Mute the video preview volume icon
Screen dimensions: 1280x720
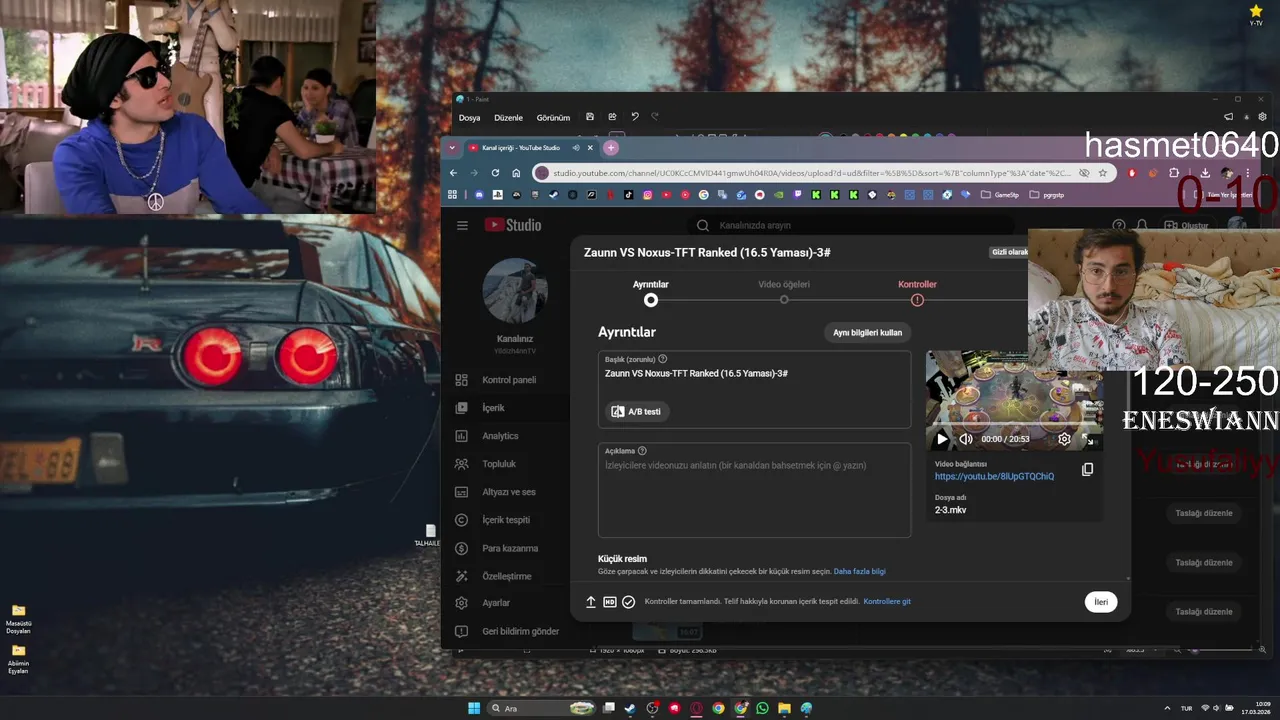966,439
